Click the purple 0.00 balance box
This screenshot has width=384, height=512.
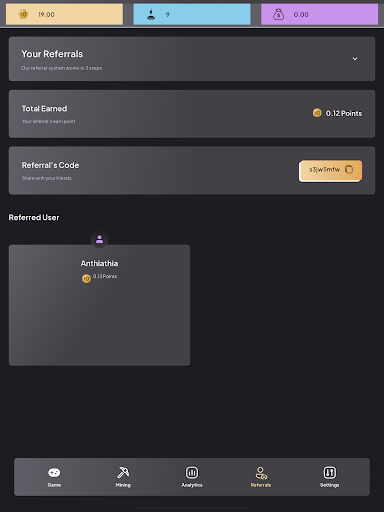coord(319,14)
